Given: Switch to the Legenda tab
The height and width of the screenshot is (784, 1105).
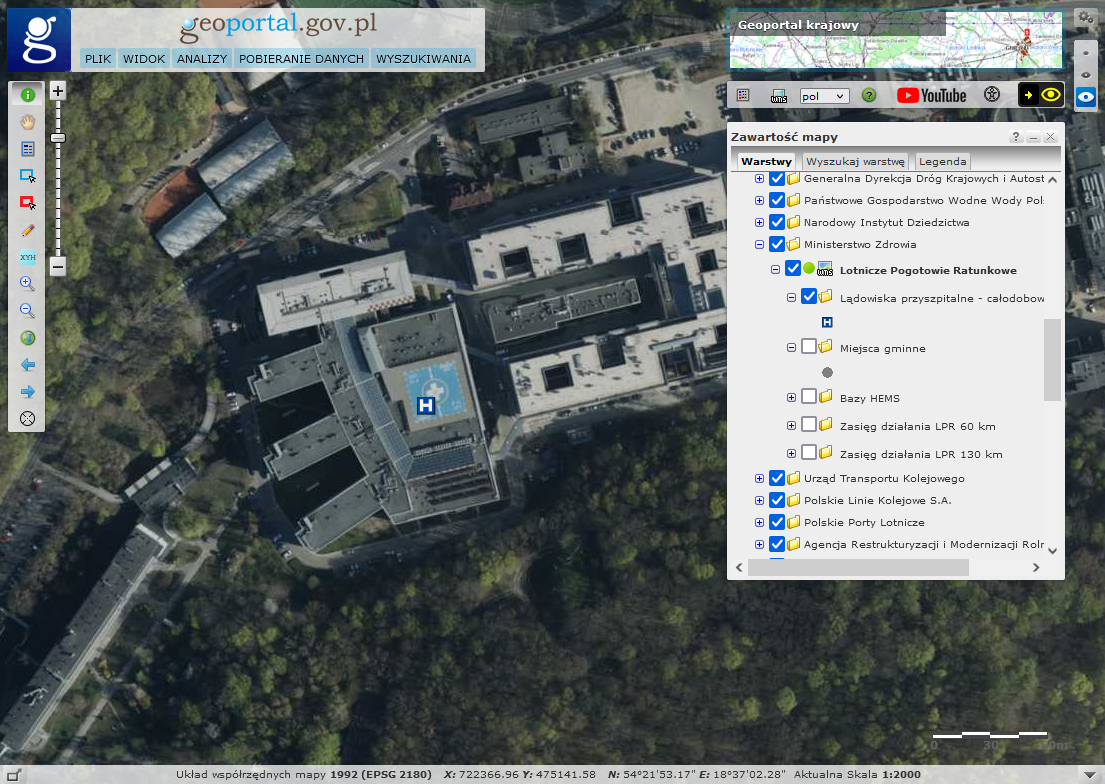Looking at the screenshot, I should (942, 161).
